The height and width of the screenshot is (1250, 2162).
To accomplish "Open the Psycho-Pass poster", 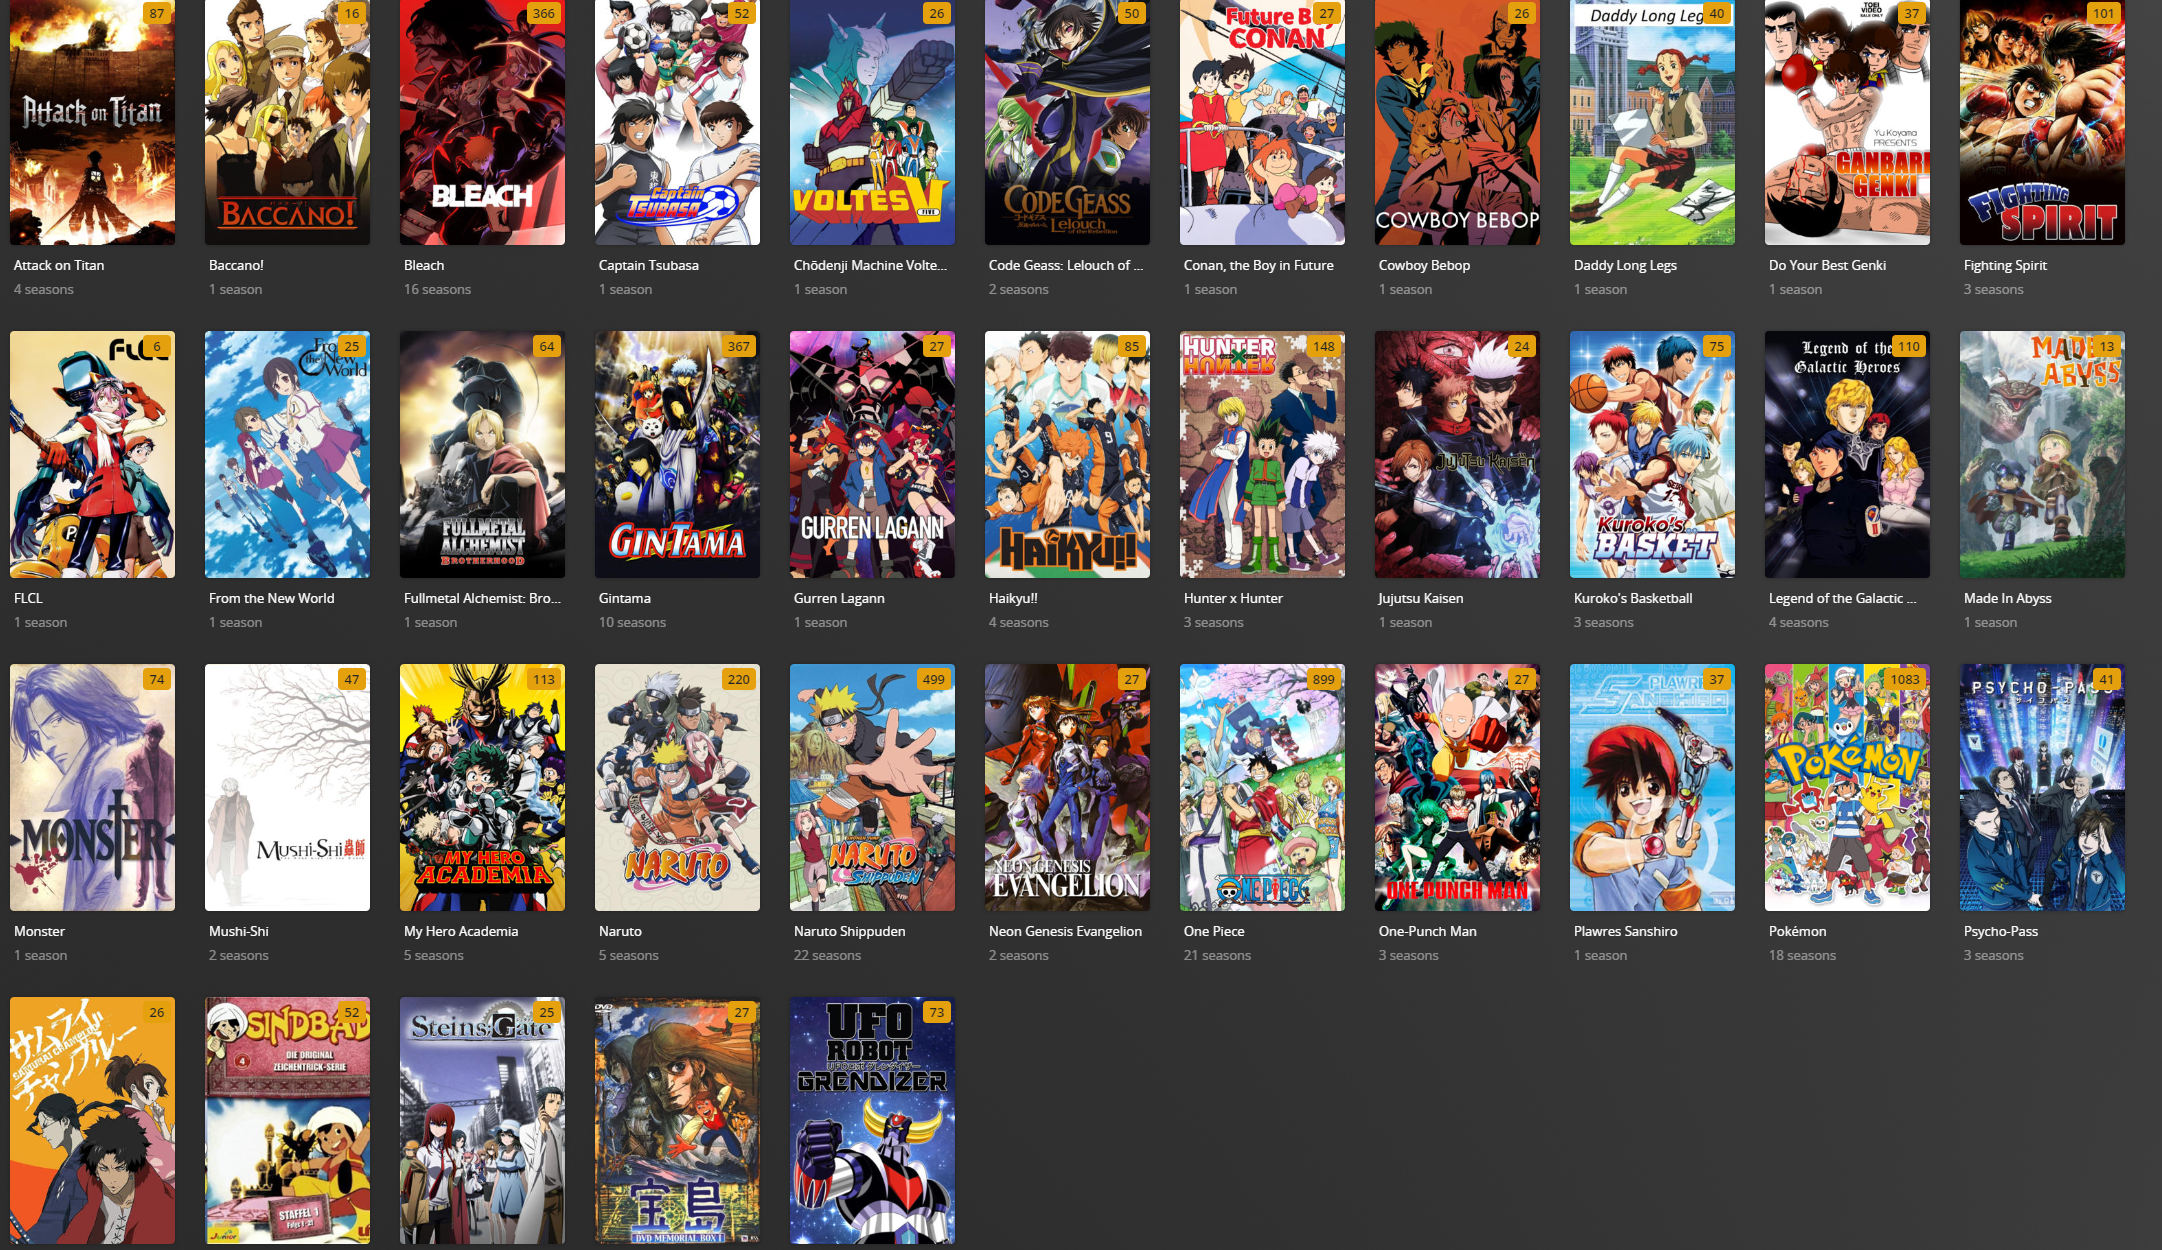I will (2042, 787).
